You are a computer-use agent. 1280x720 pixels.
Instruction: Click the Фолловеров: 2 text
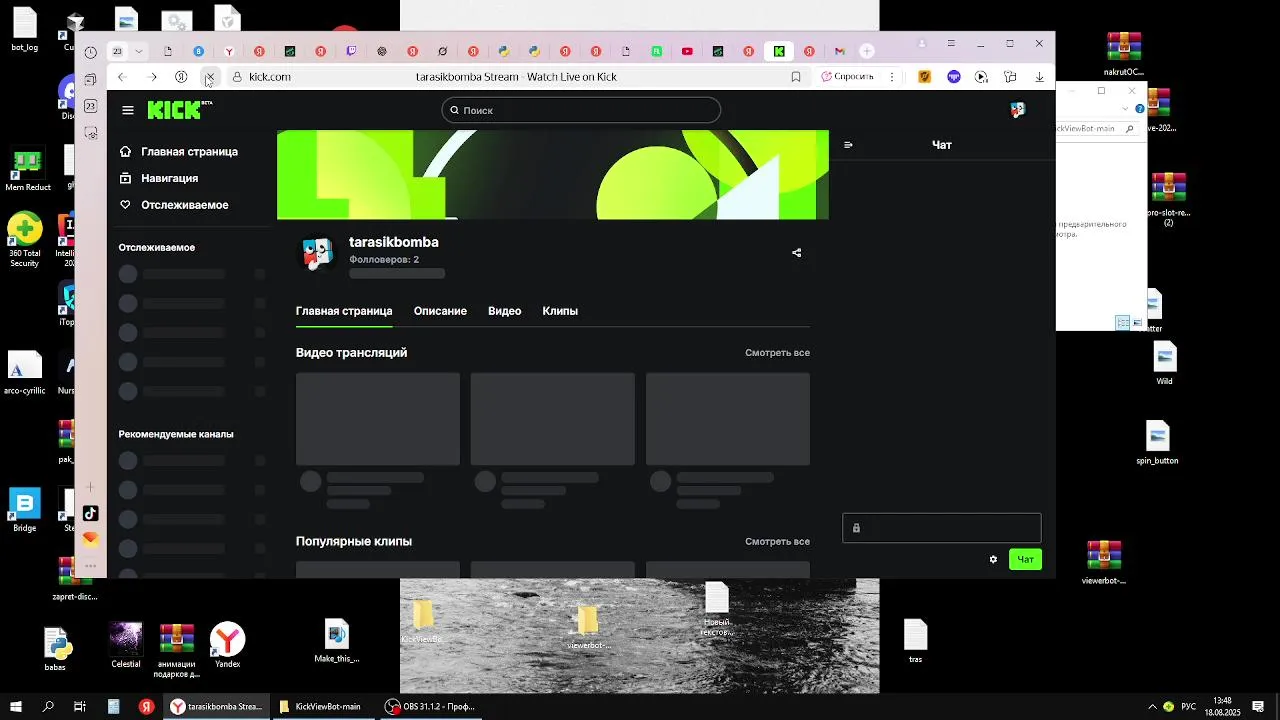click(384, 260)
